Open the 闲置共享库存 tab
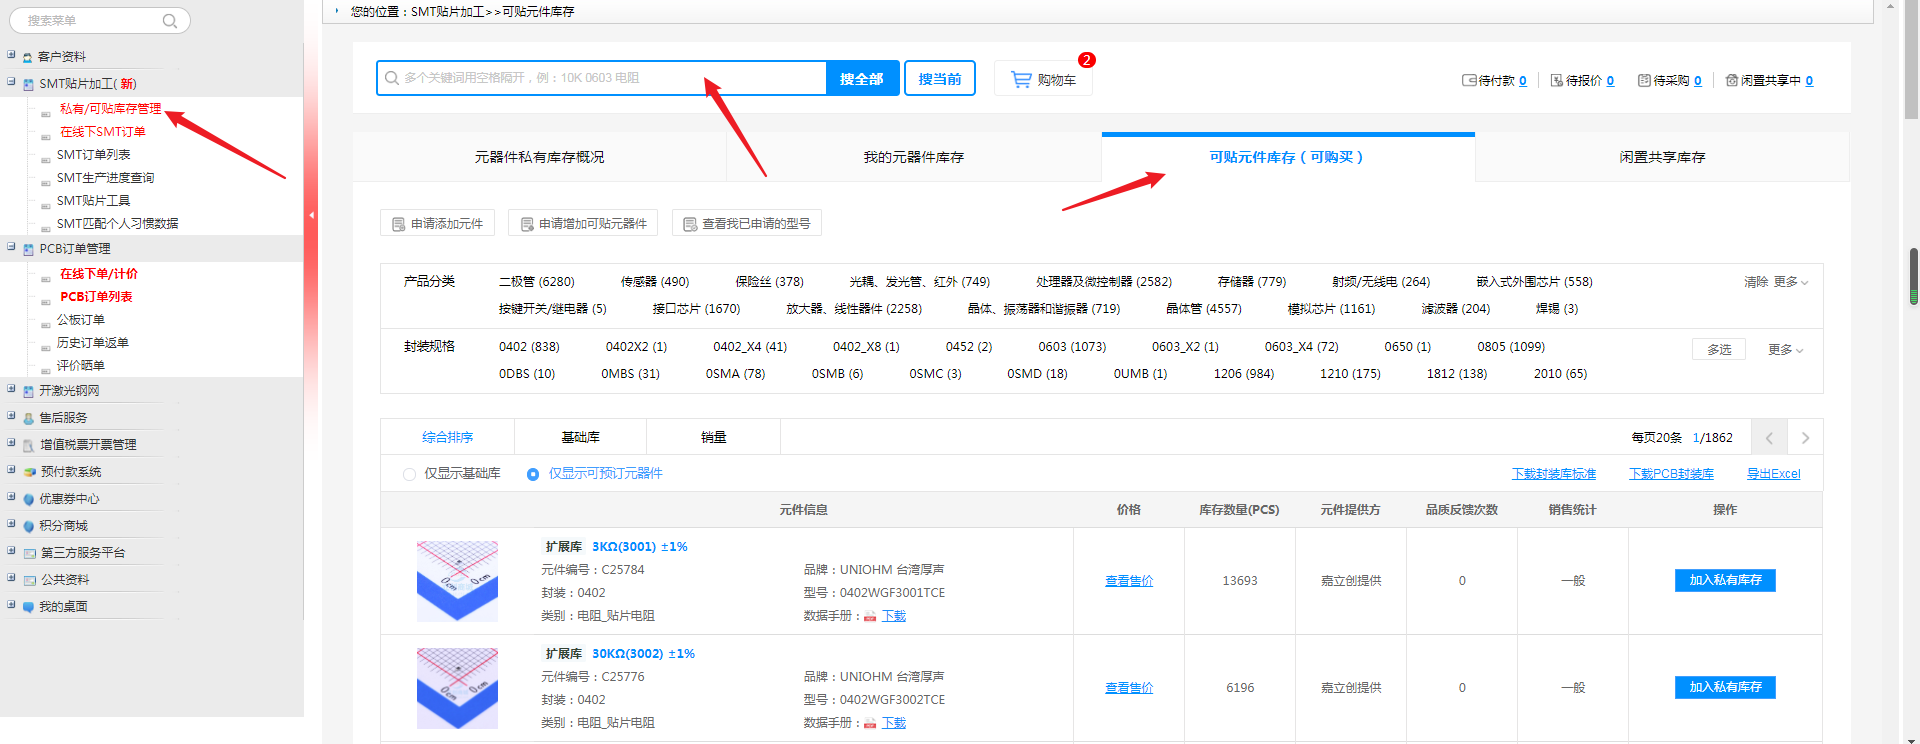 (1662, 158)
